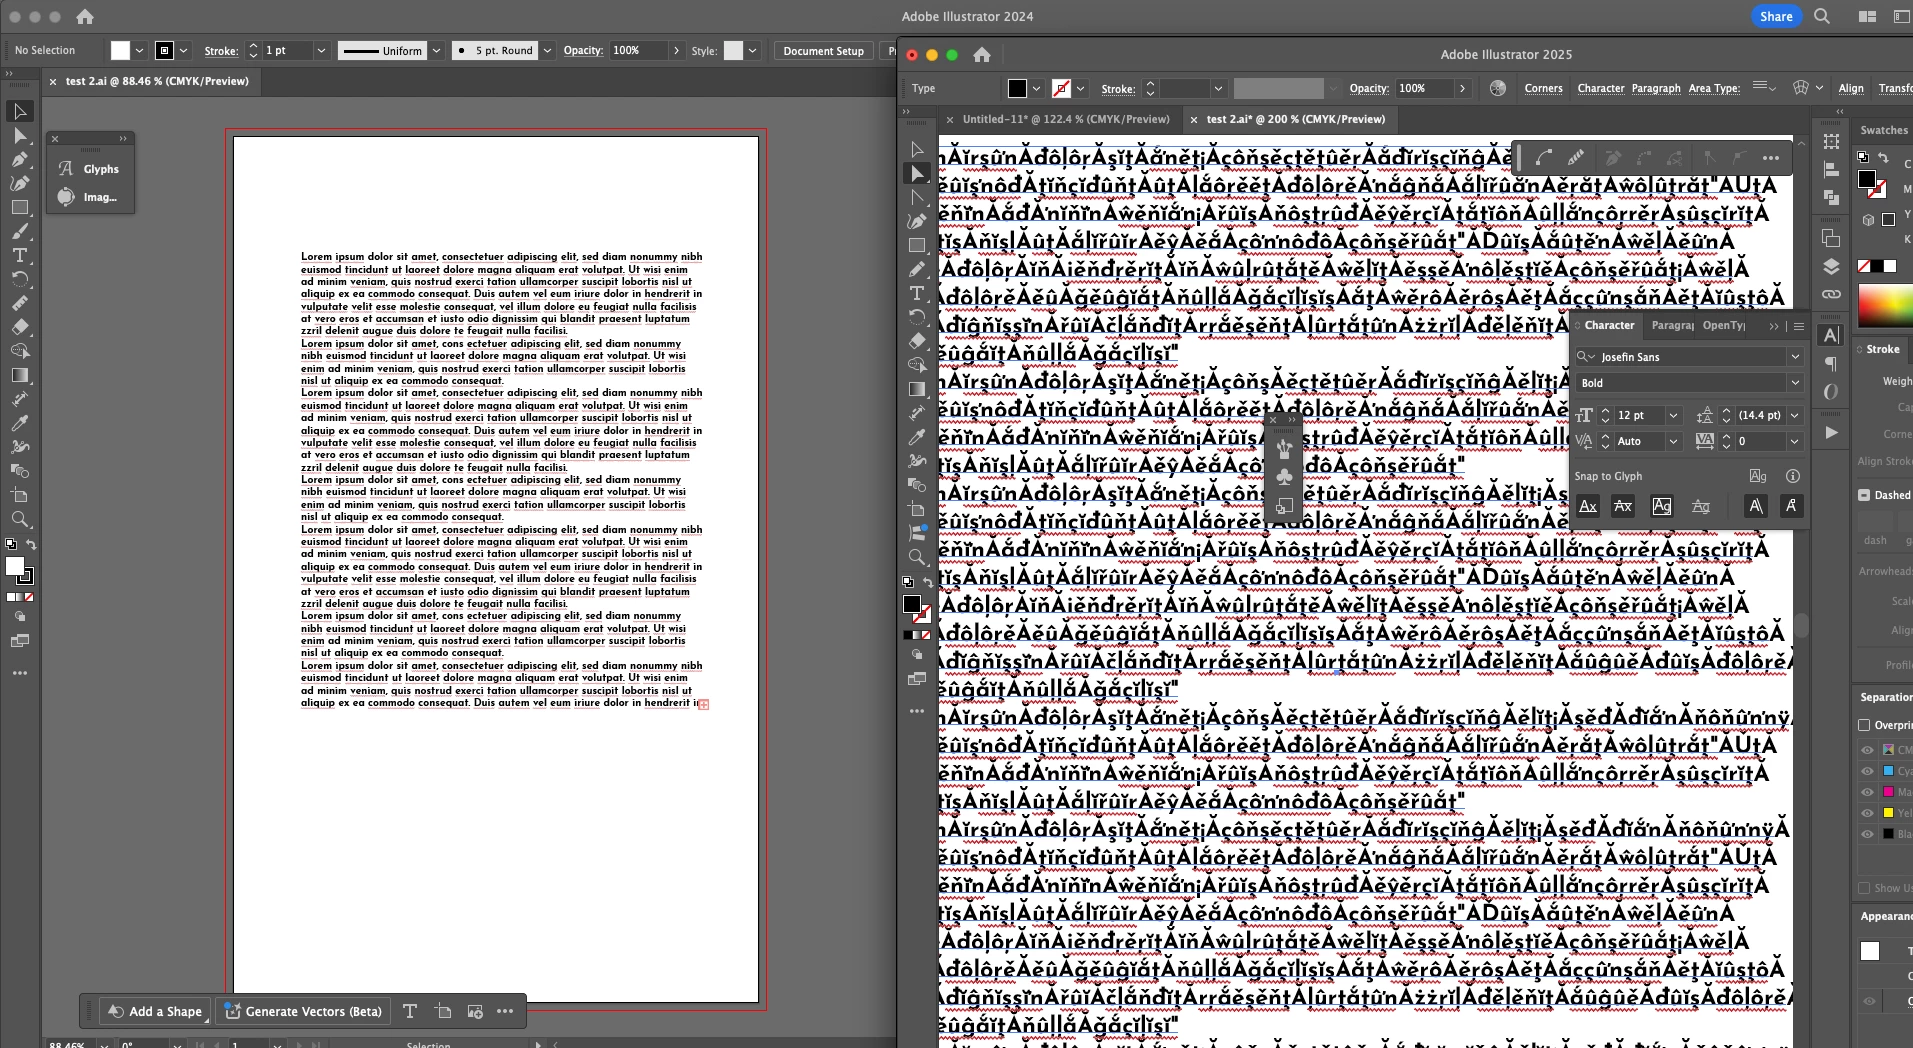Open the kerning Auto dropdown

coord(1673,441)
